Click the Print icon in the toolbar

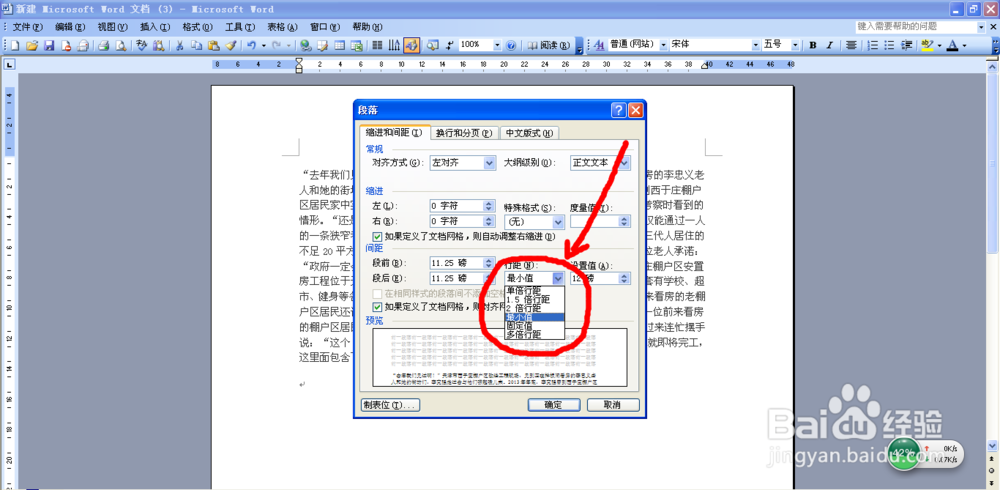click(x=103, y=45)
